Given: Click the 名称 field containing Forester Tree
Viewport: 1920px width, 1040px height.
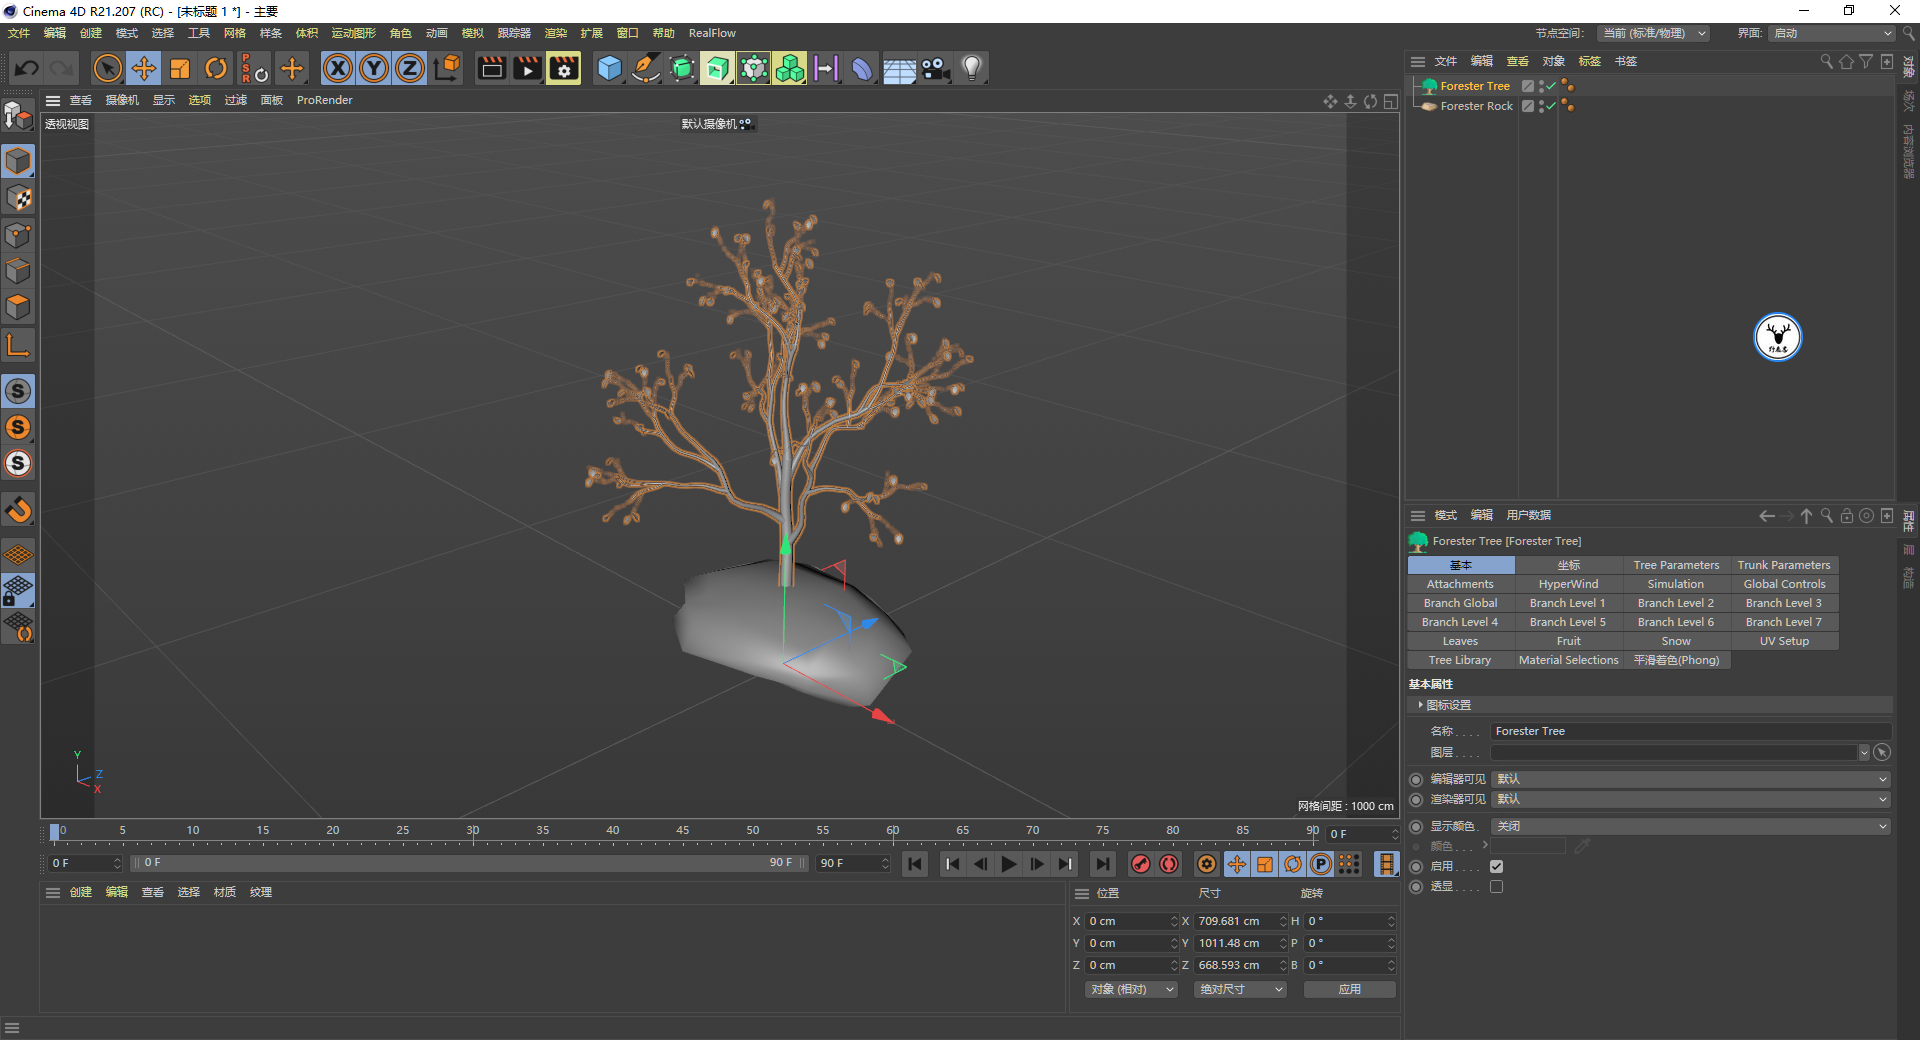Looking at the screenshot, I should pos(1690,731).
